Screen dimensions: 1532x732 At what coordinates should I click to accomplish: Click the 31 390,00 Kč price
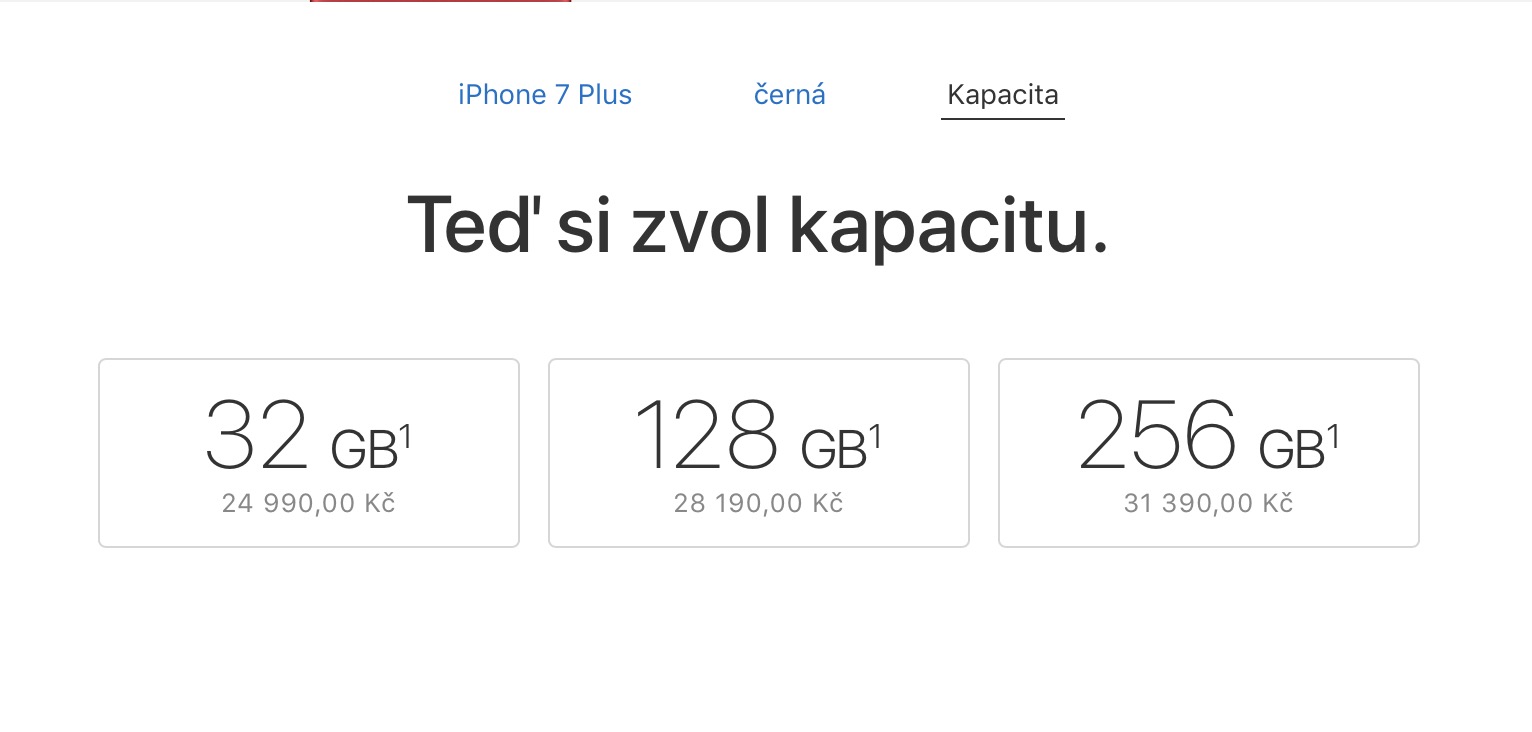click(1208, 503)
